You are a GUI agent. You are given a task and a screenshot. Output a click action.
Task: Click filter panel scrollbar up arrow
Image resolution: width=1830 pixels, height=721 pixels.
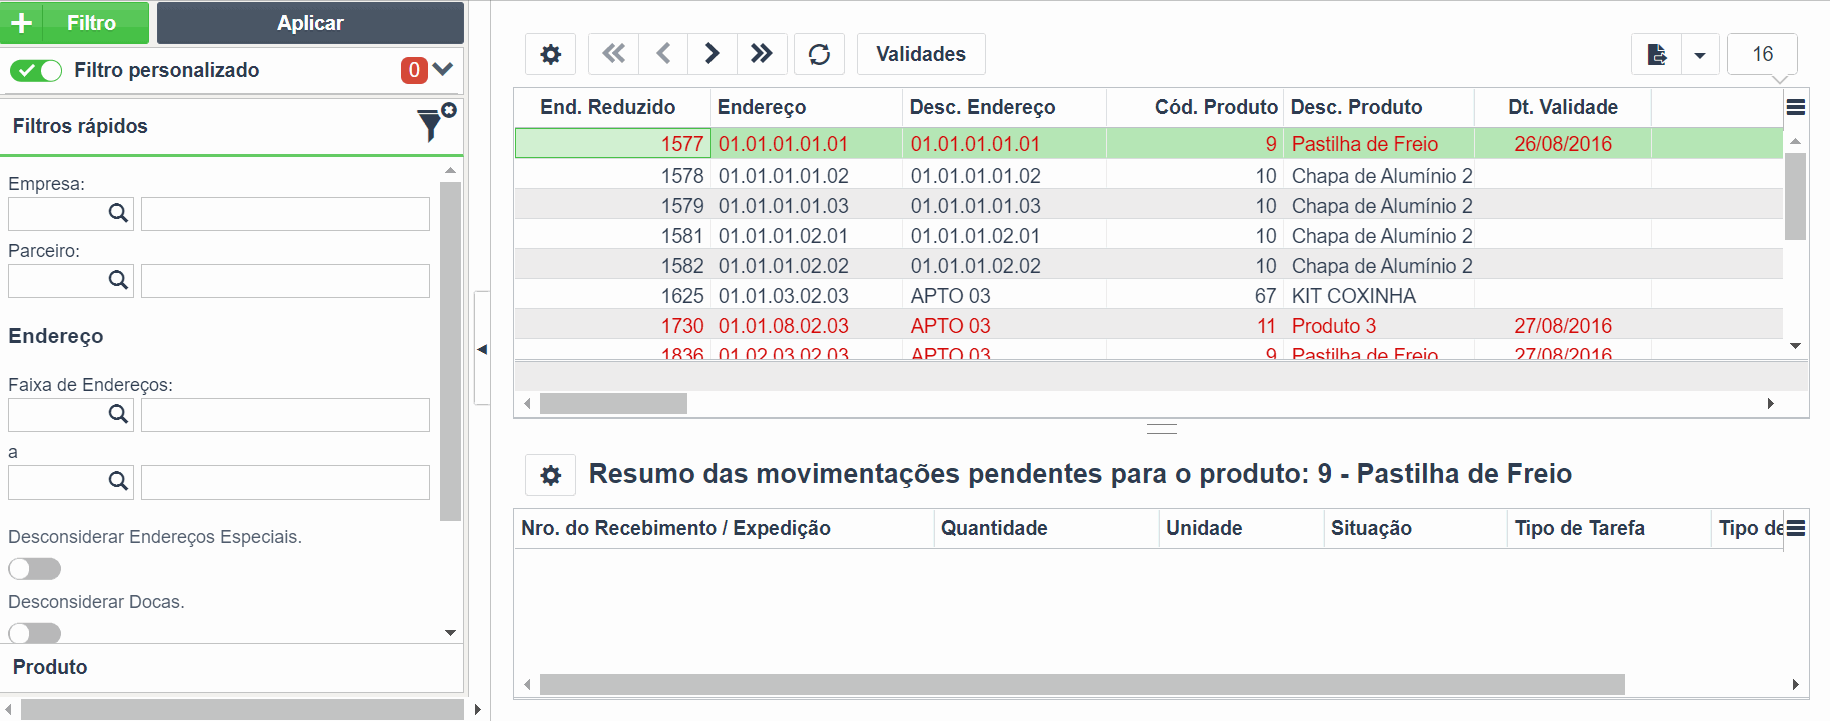450,170
